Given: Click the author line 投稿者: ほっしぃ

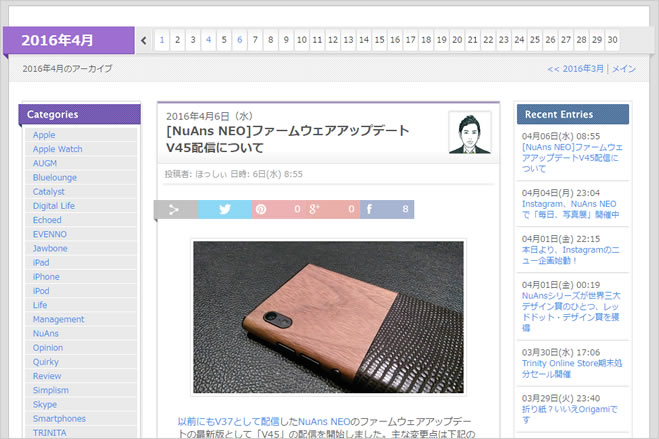Looking at the screenshot, I should 196,174.
